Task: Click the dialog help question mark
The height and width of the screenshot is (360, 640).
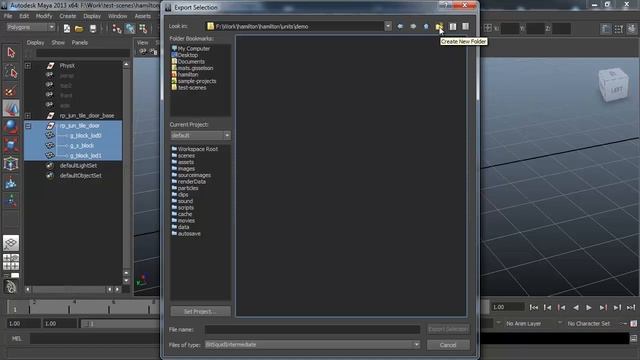Action: coord(445,5)
